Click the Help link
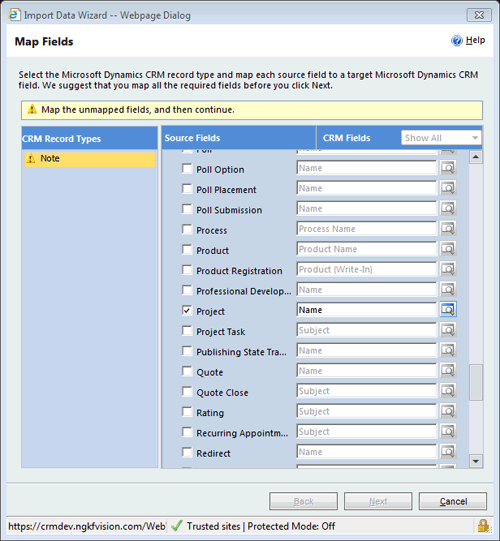The image size is (500, 541). 475,40
